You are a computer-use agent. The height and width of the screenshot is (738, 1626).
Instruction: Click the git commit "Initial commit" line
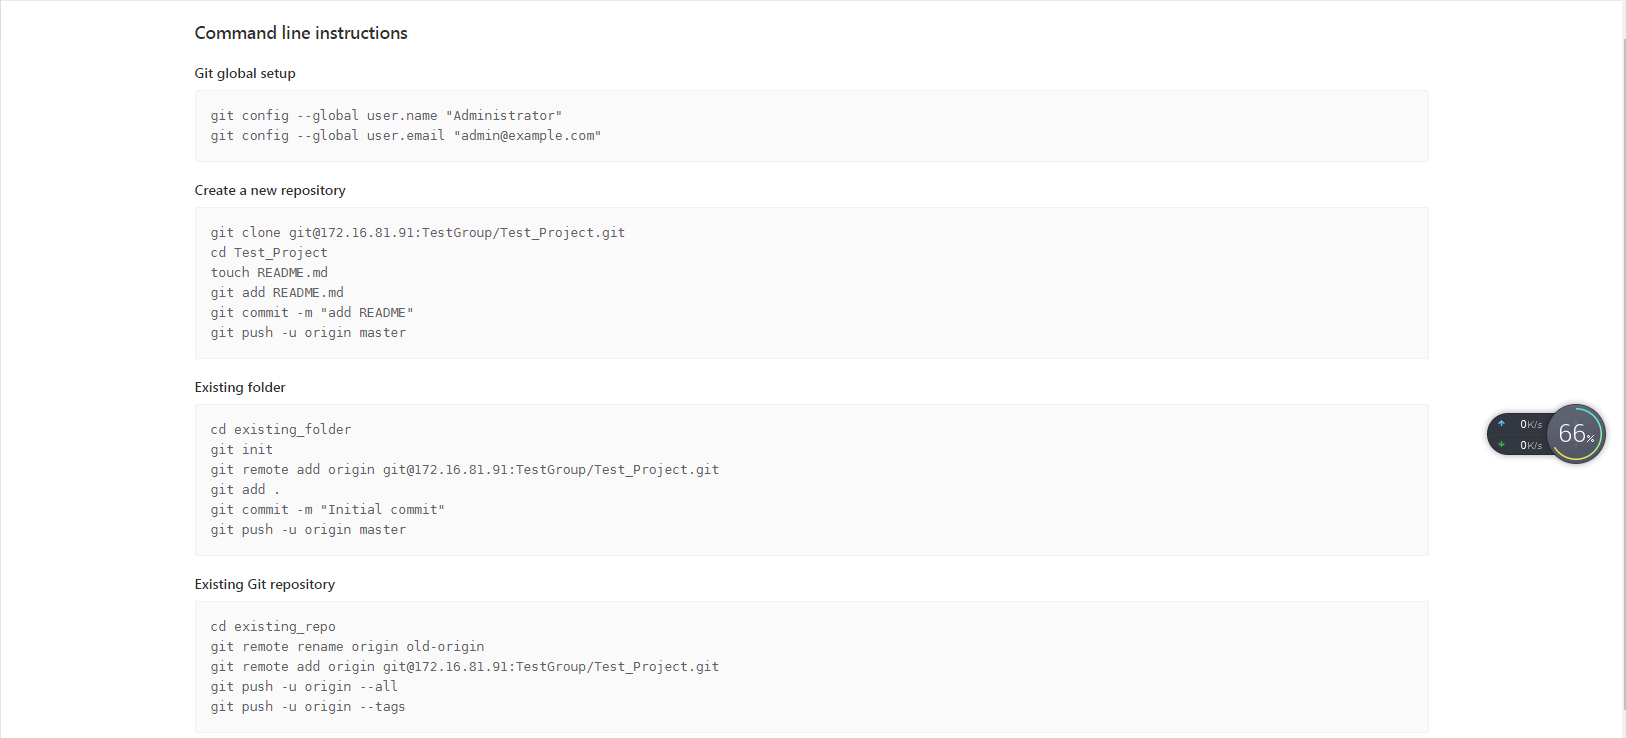point(328,510)
